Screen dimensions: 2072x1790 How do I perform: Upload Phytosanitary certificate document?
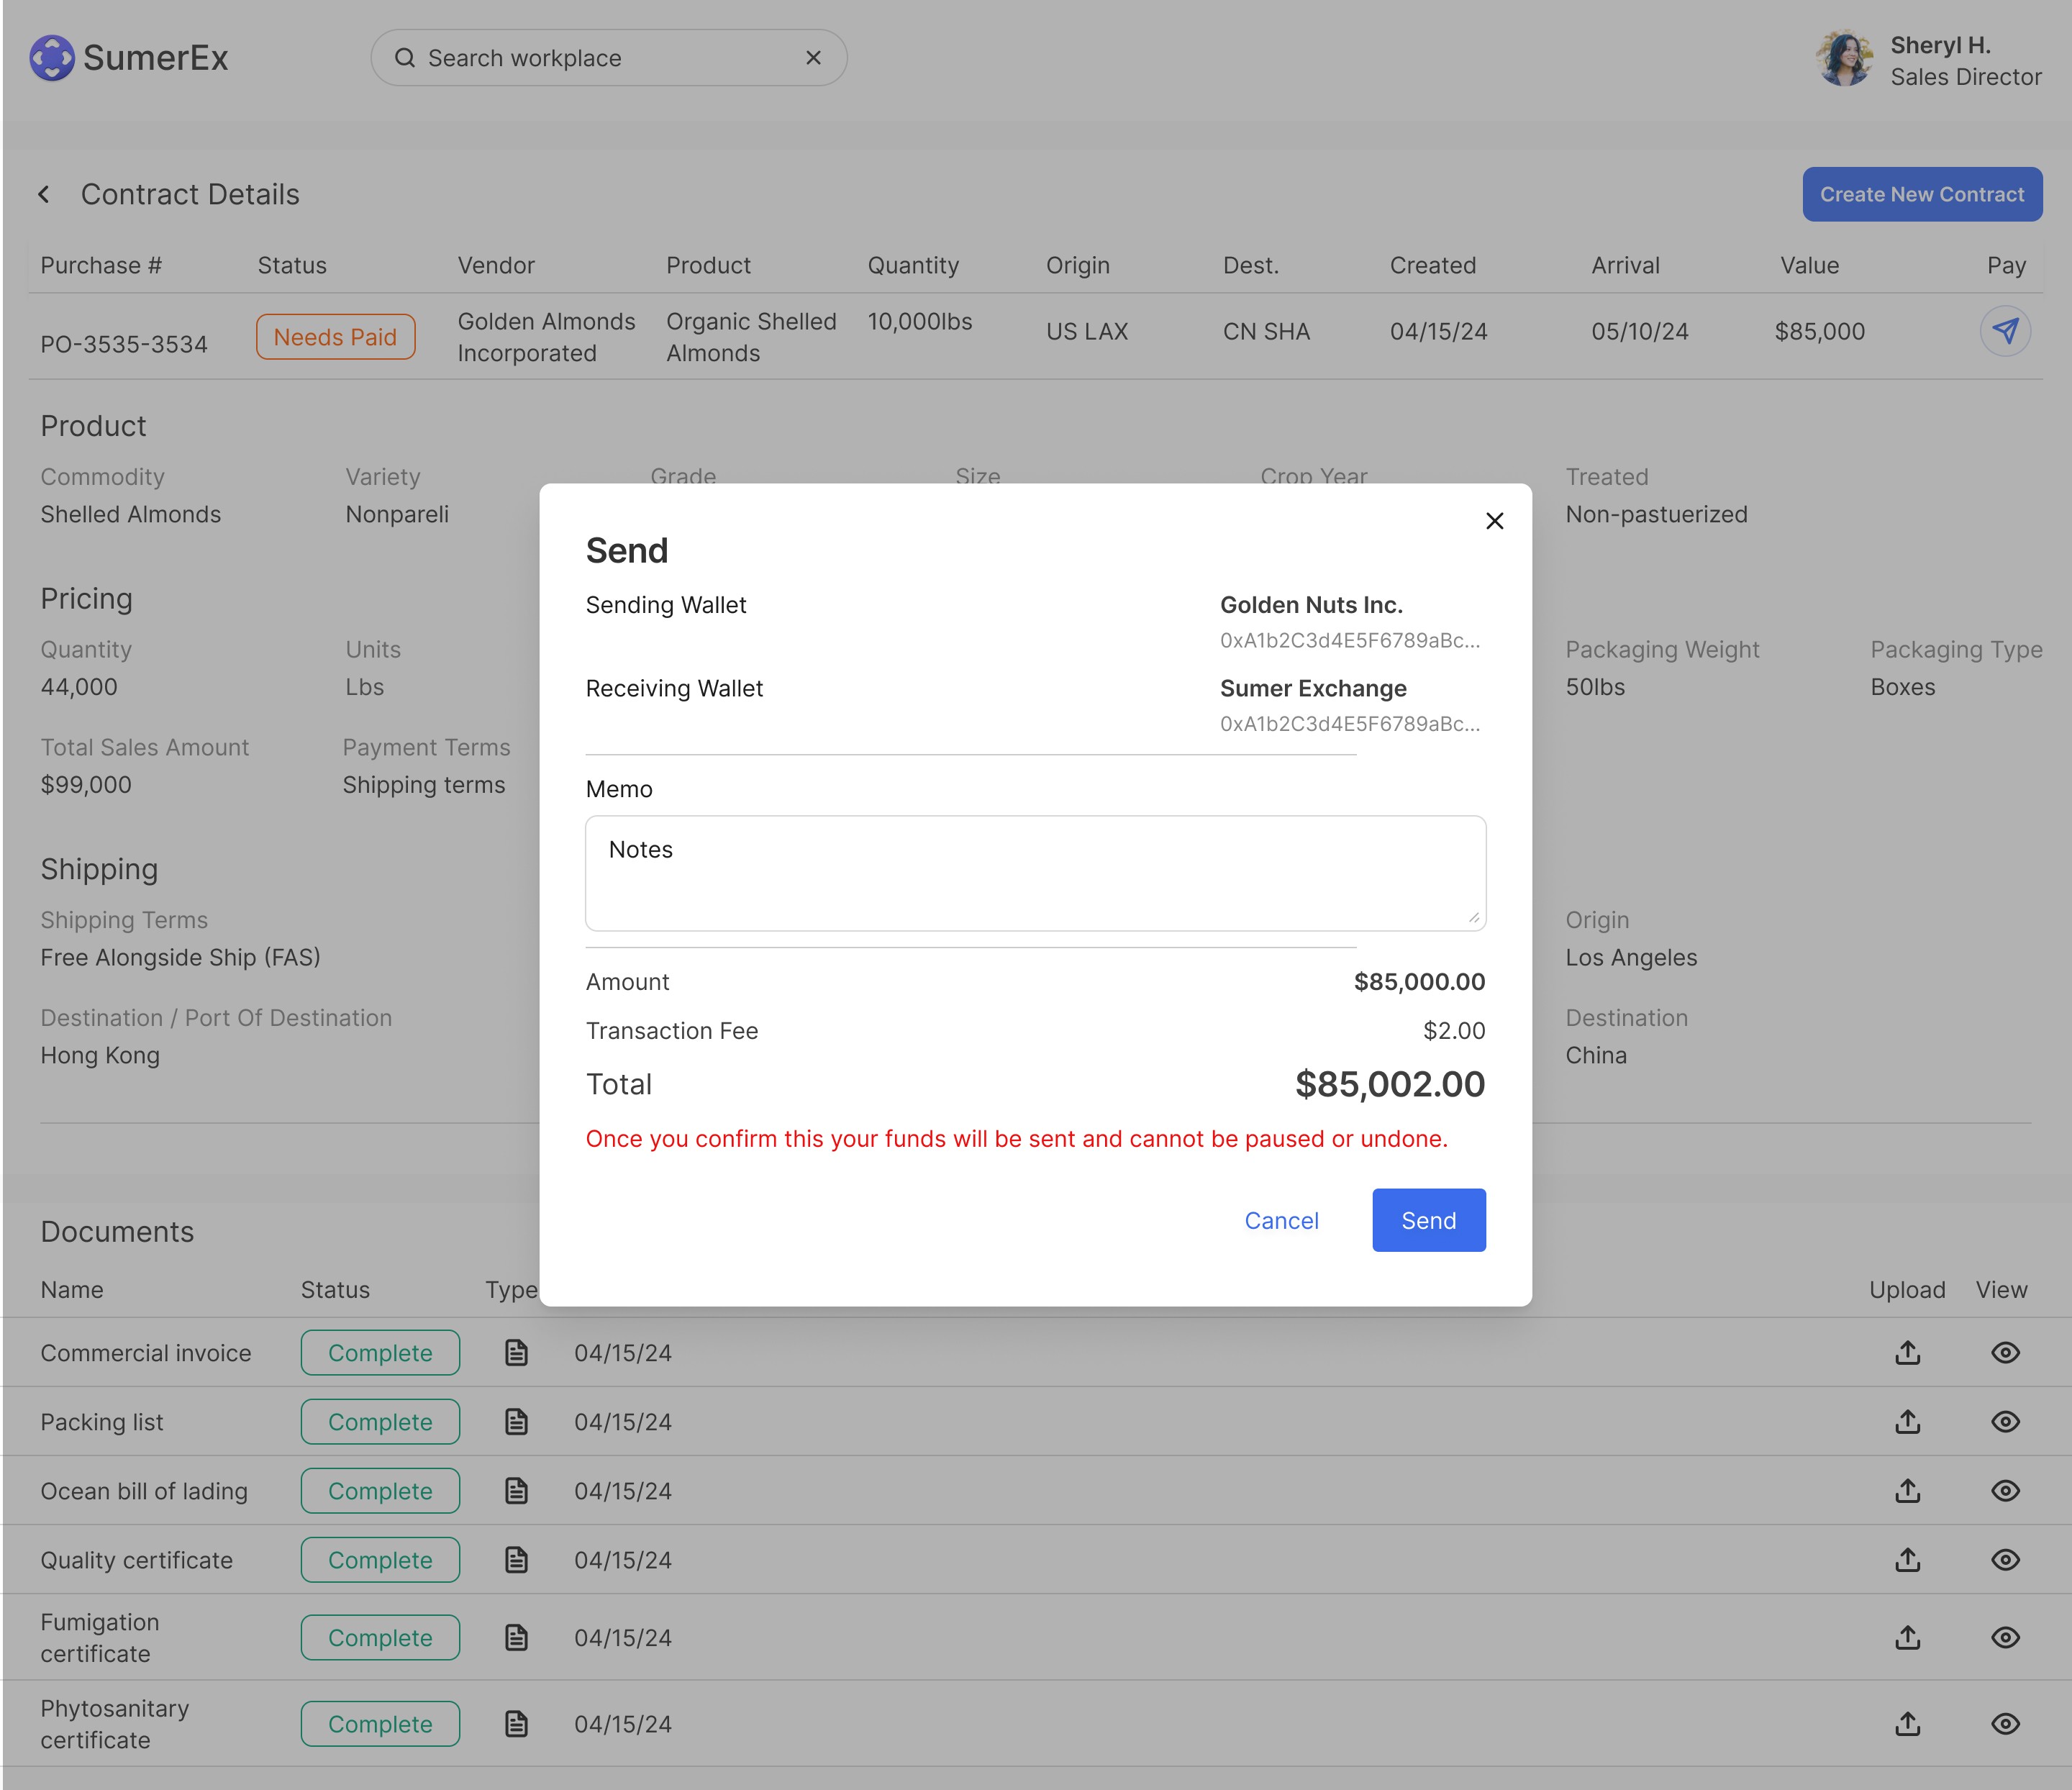tap(1907, 1724)
